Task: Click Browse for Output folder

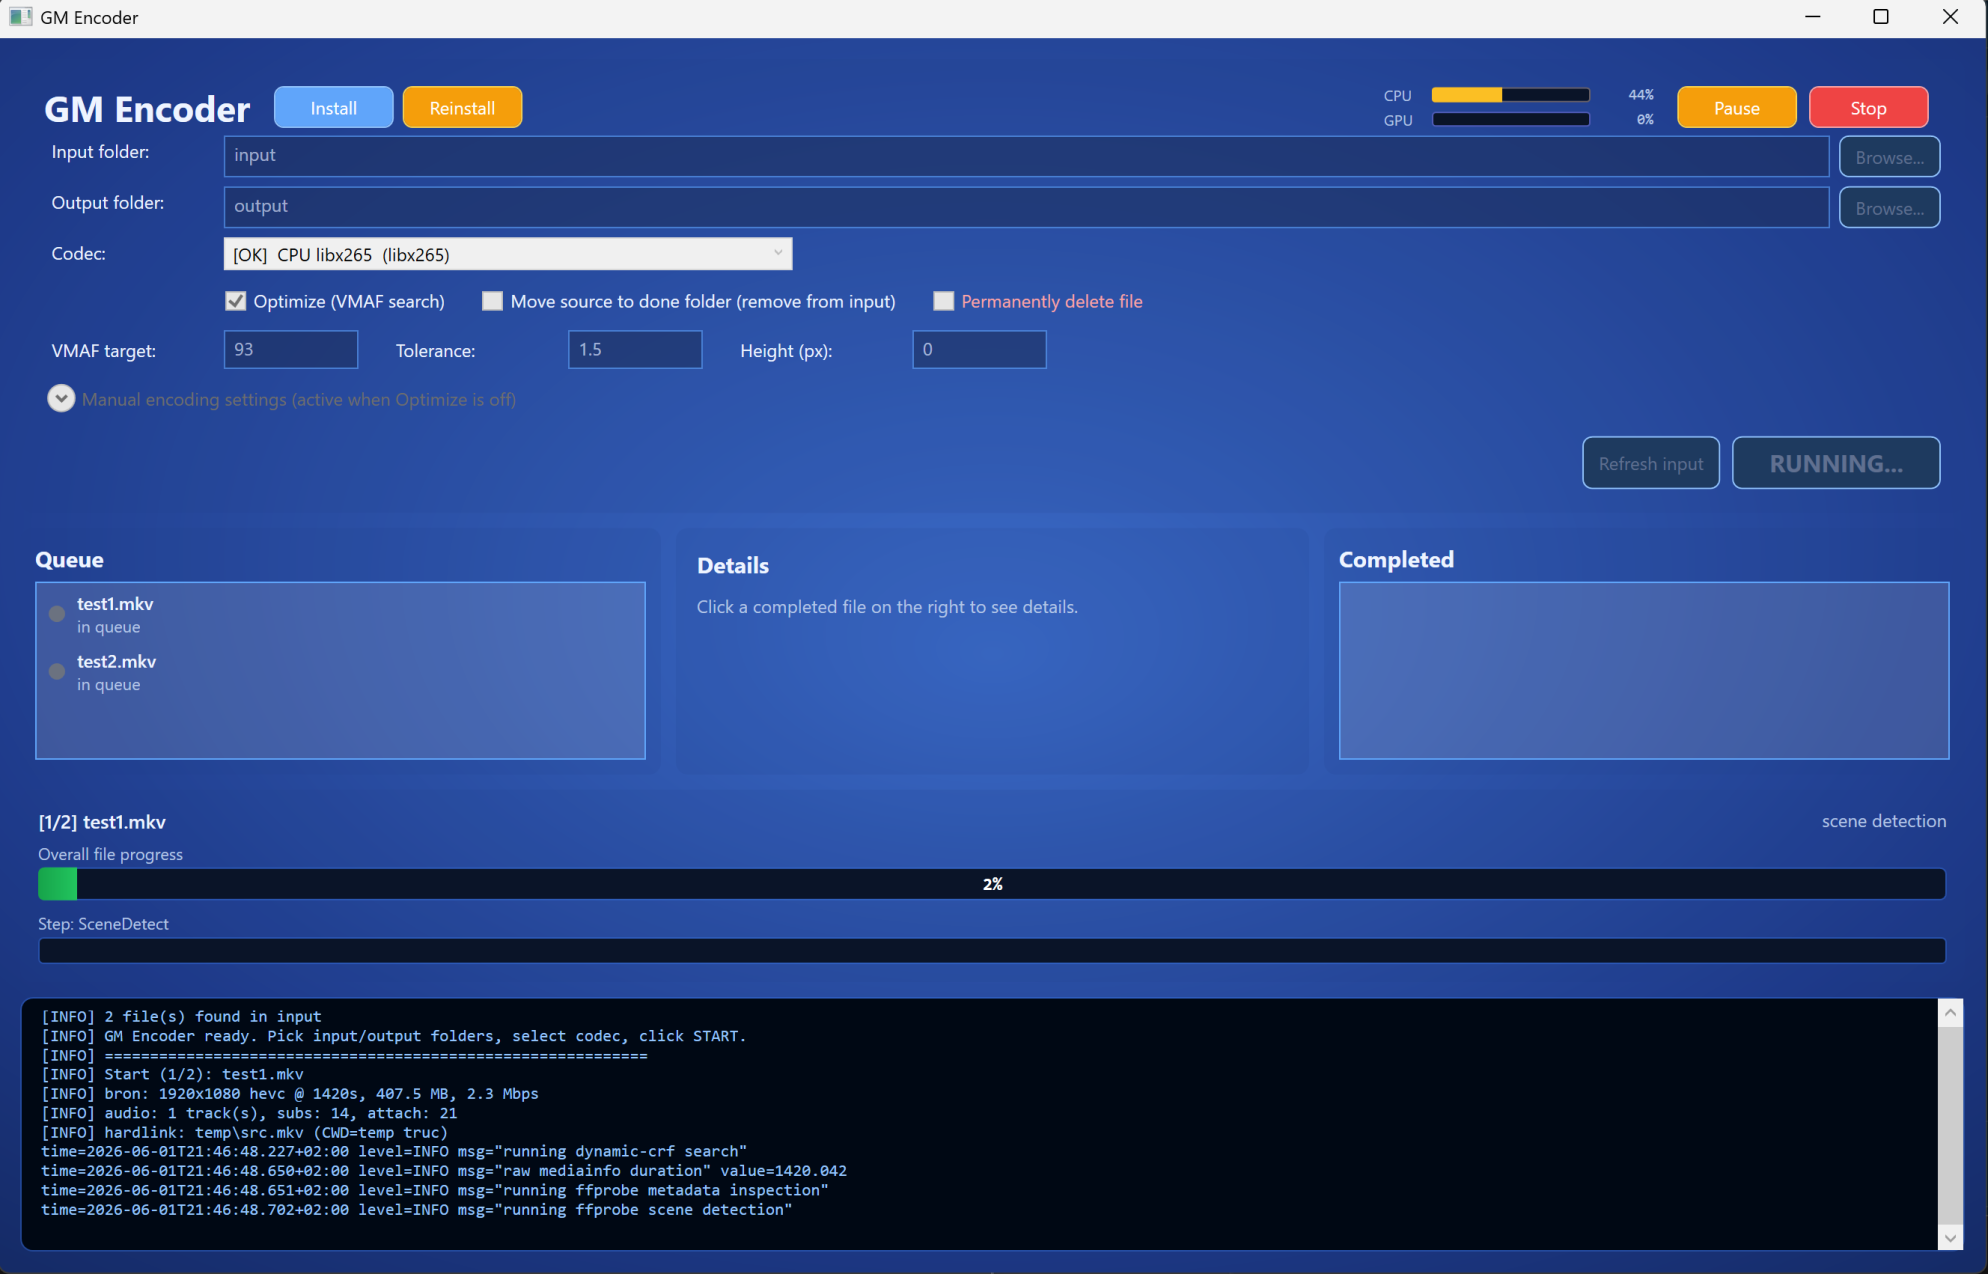Action: click(1889, 208)
